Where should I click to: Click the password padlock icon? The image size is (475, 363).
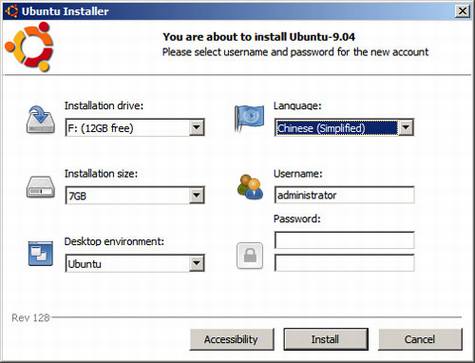[x=250, y=256]
